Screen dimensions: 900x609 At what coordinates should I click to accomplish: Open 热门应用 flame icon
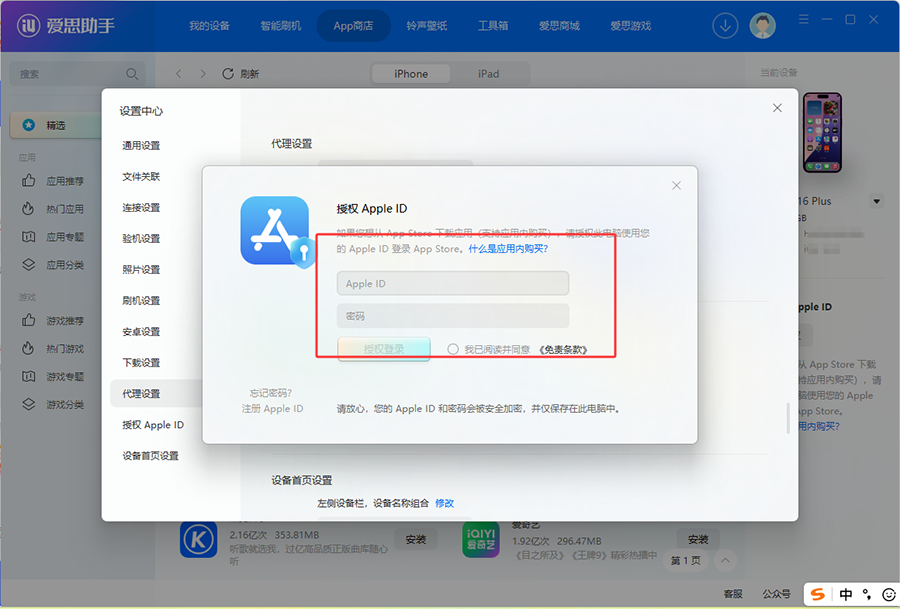[28, 208]
